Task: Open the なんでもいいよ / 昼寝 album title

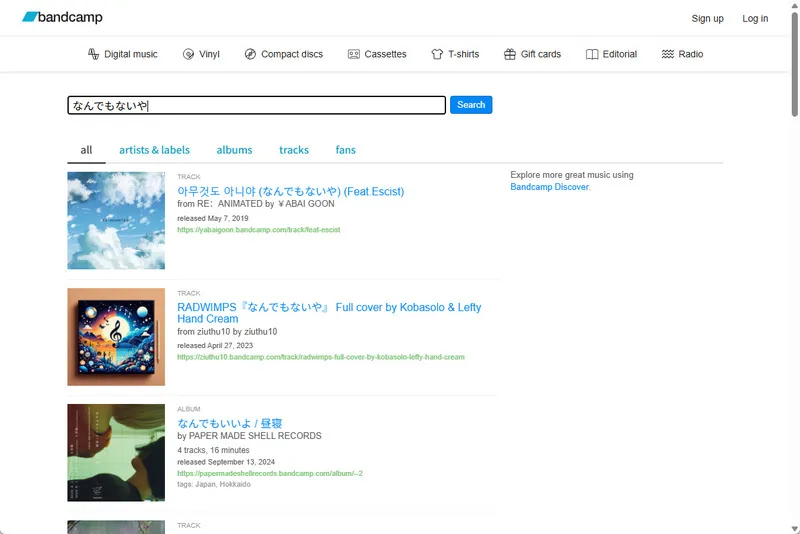Action: pos(230,423)
